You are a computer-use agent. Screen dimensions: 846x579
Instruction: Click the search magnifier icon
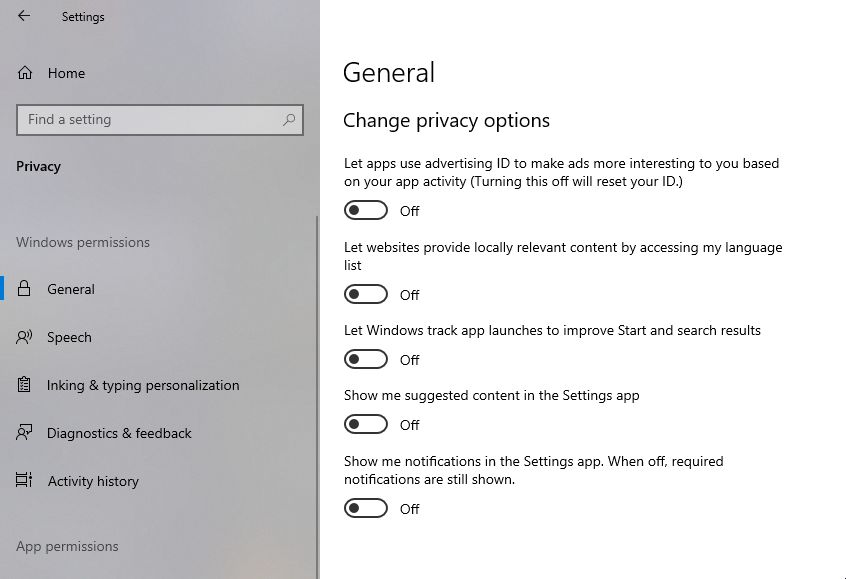click(x=289, y=119)
